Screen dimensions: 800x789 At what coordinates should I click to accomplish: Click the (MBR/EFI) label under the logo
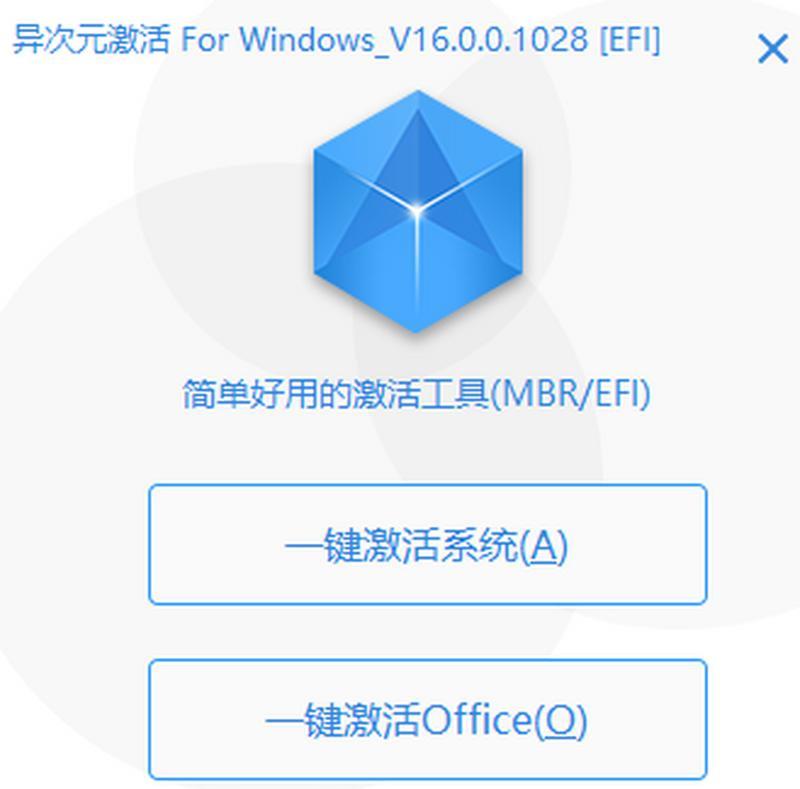570,394
